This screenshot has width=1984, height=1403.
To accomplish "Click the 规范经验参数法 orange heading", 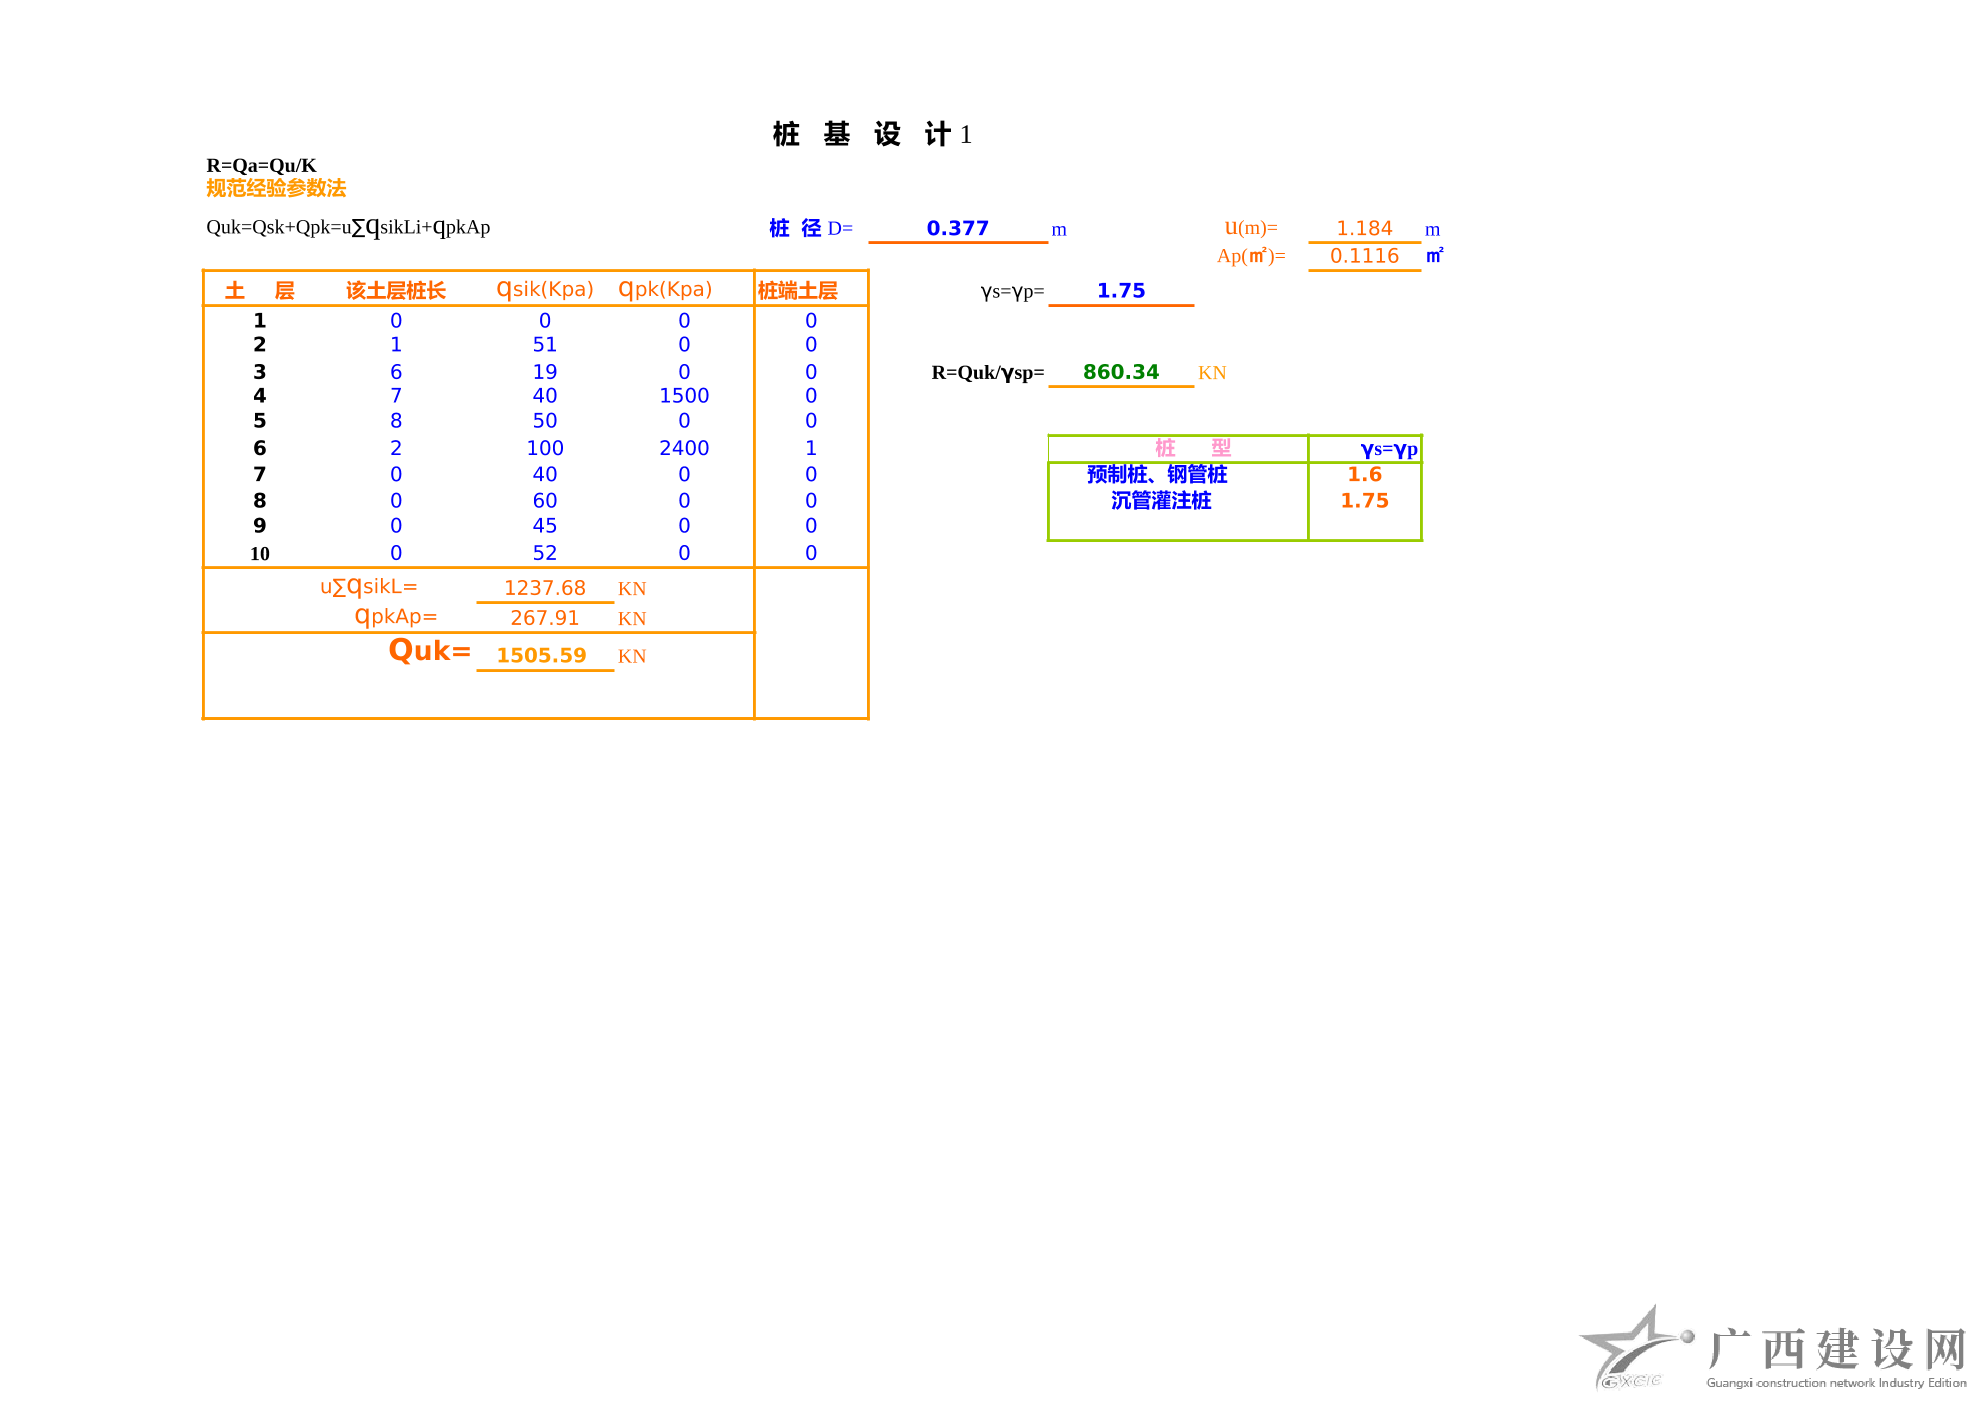I will click(x=276, y=188).
